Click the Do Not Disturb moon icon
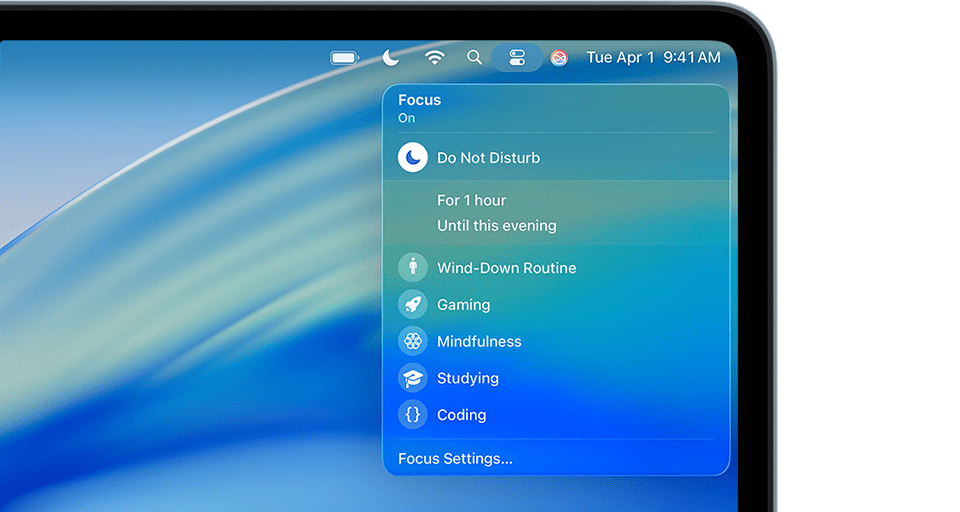This screenshot has width=960, height=512. point(413,157)
